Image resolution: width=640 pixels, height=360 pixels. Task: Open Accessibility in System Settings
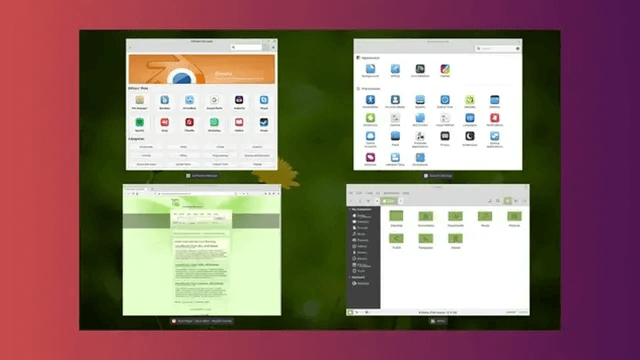point(370,102)
